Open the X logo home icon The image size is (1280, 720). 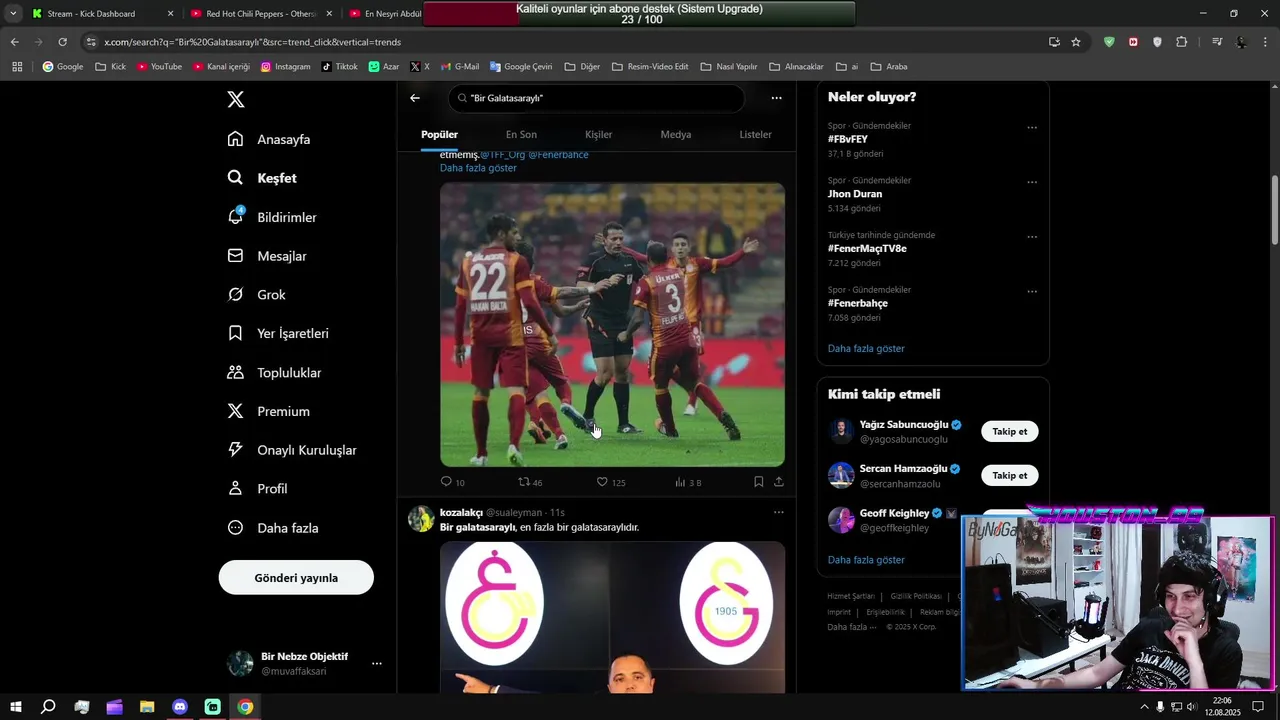236,99
